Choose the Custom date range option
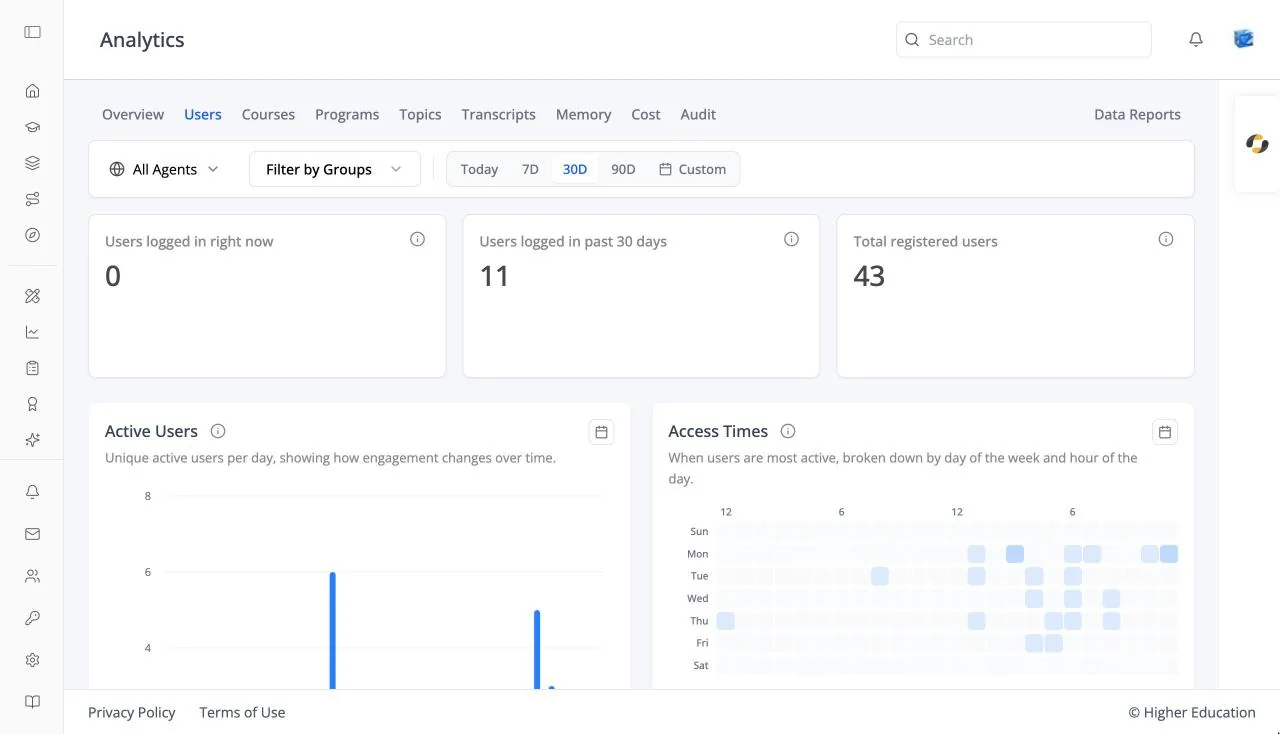This screenshot has height=734, width=1280. [692, 169]
